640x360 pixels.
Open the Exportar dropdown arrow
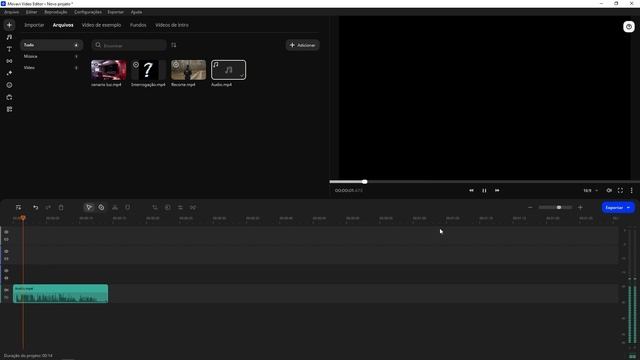pyautogui.click(x=629, y=207)
